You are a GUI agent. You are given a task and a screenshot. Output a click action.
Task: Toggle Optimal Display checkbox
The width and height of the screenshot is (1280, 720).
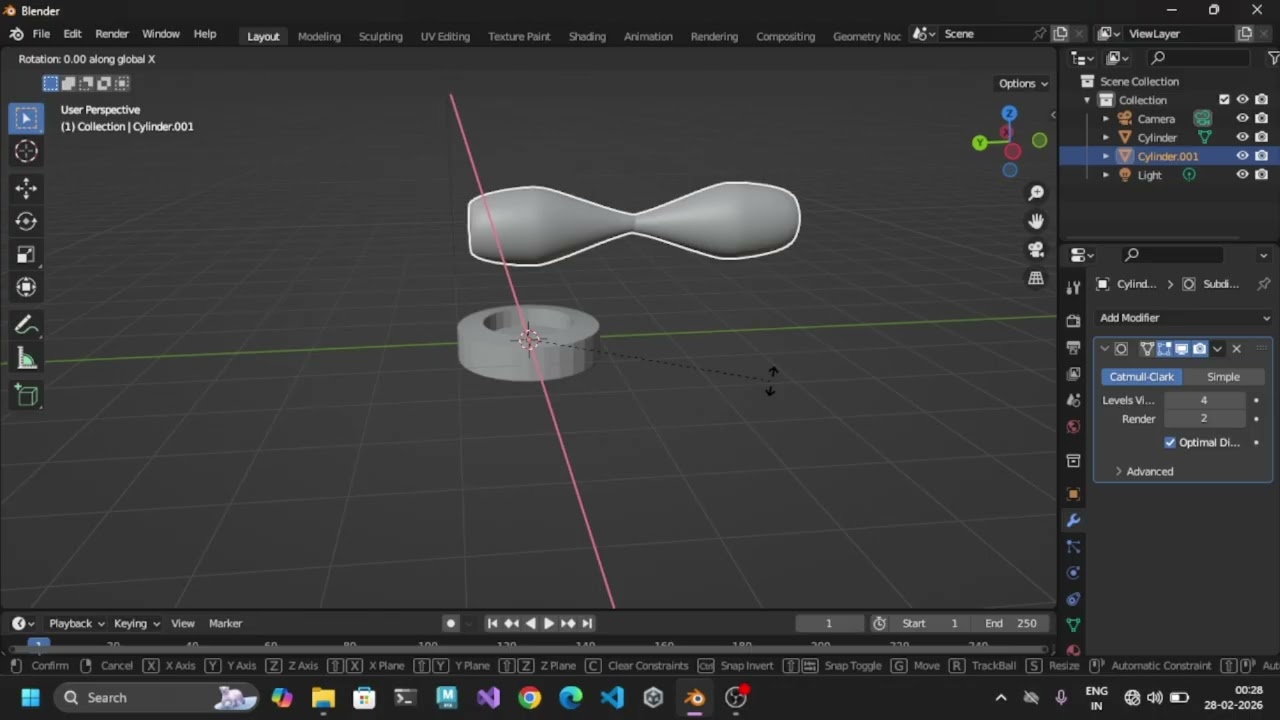(x=1170, y=442)
